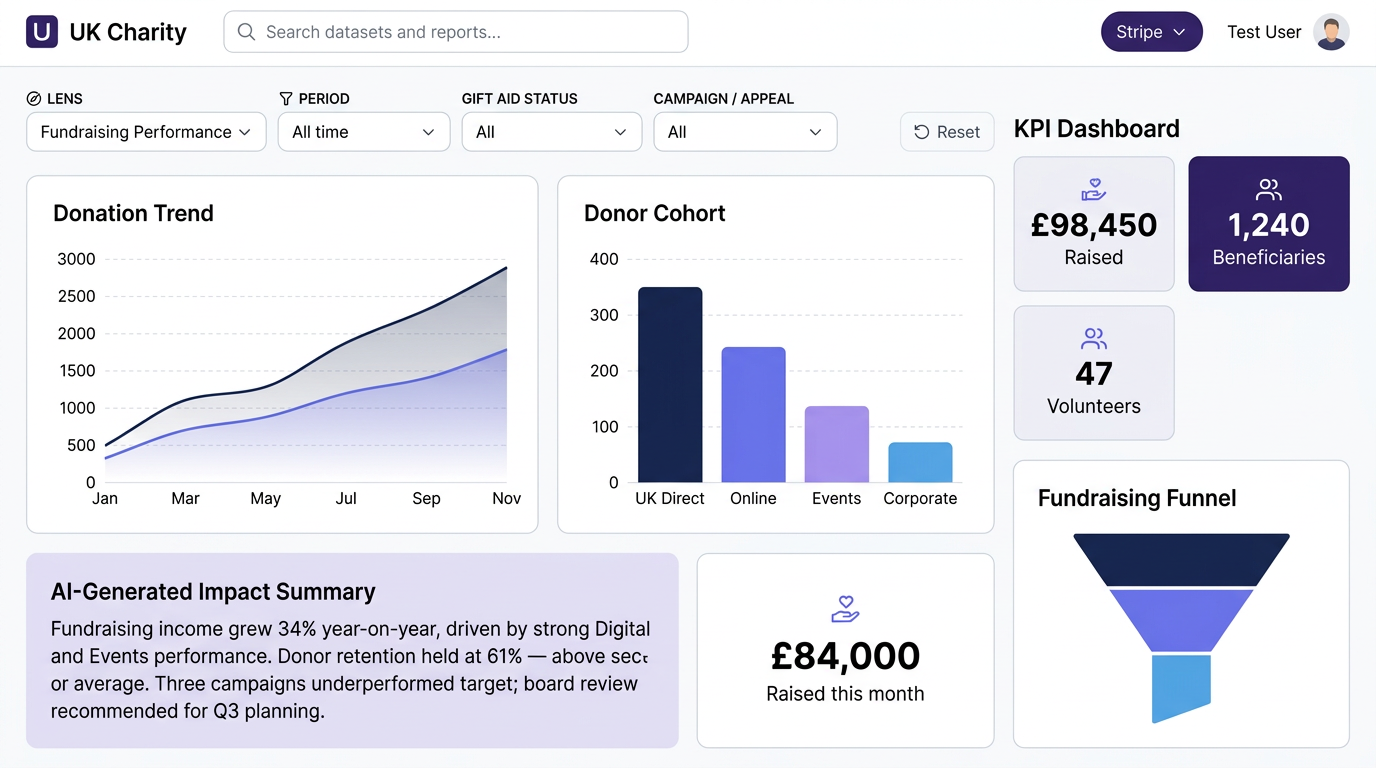Click the UK Charity logo icon
1376x768 pixels.
click(42, 32)
